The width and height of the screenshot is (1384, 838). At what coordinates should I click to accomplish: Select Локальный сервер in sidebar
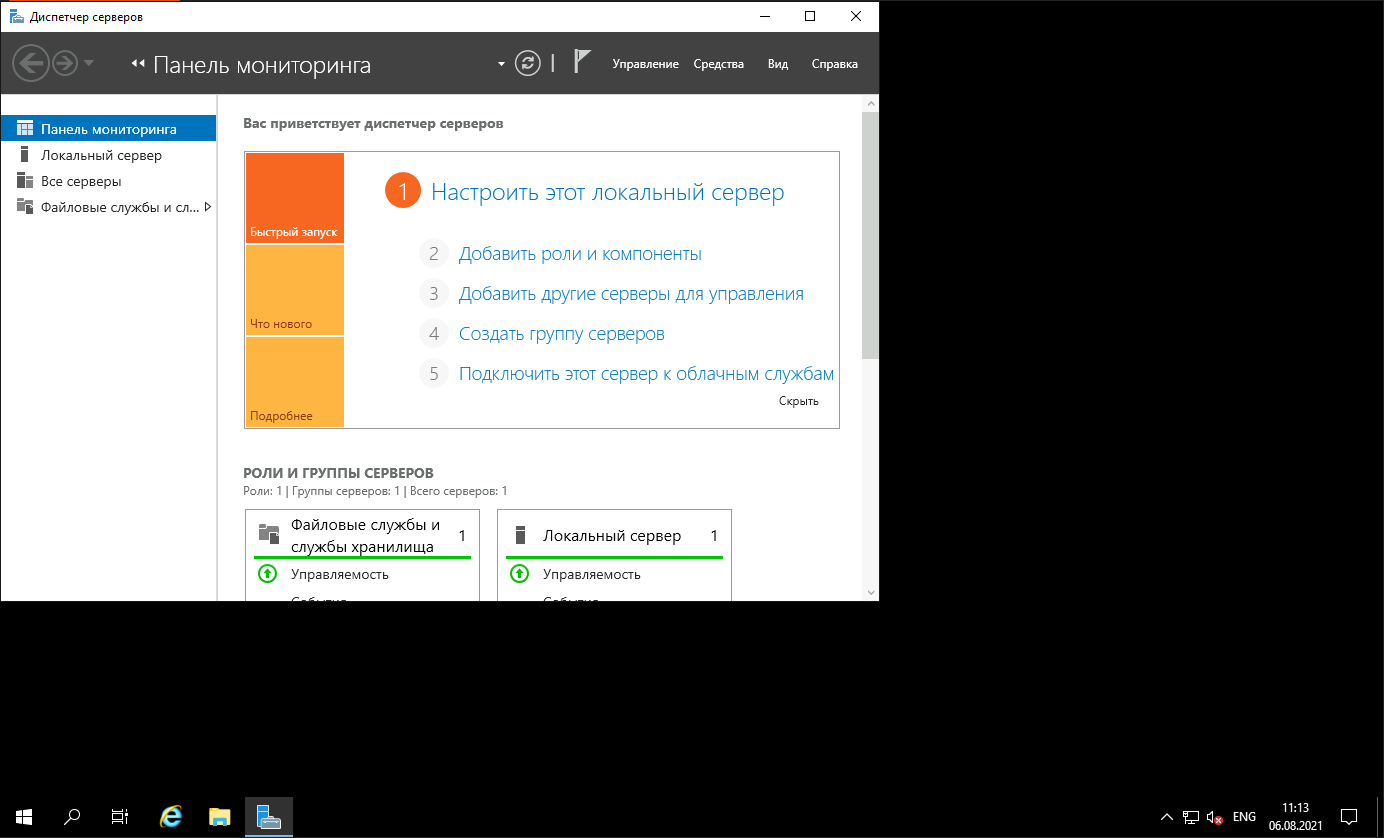(x=108, y=155)
